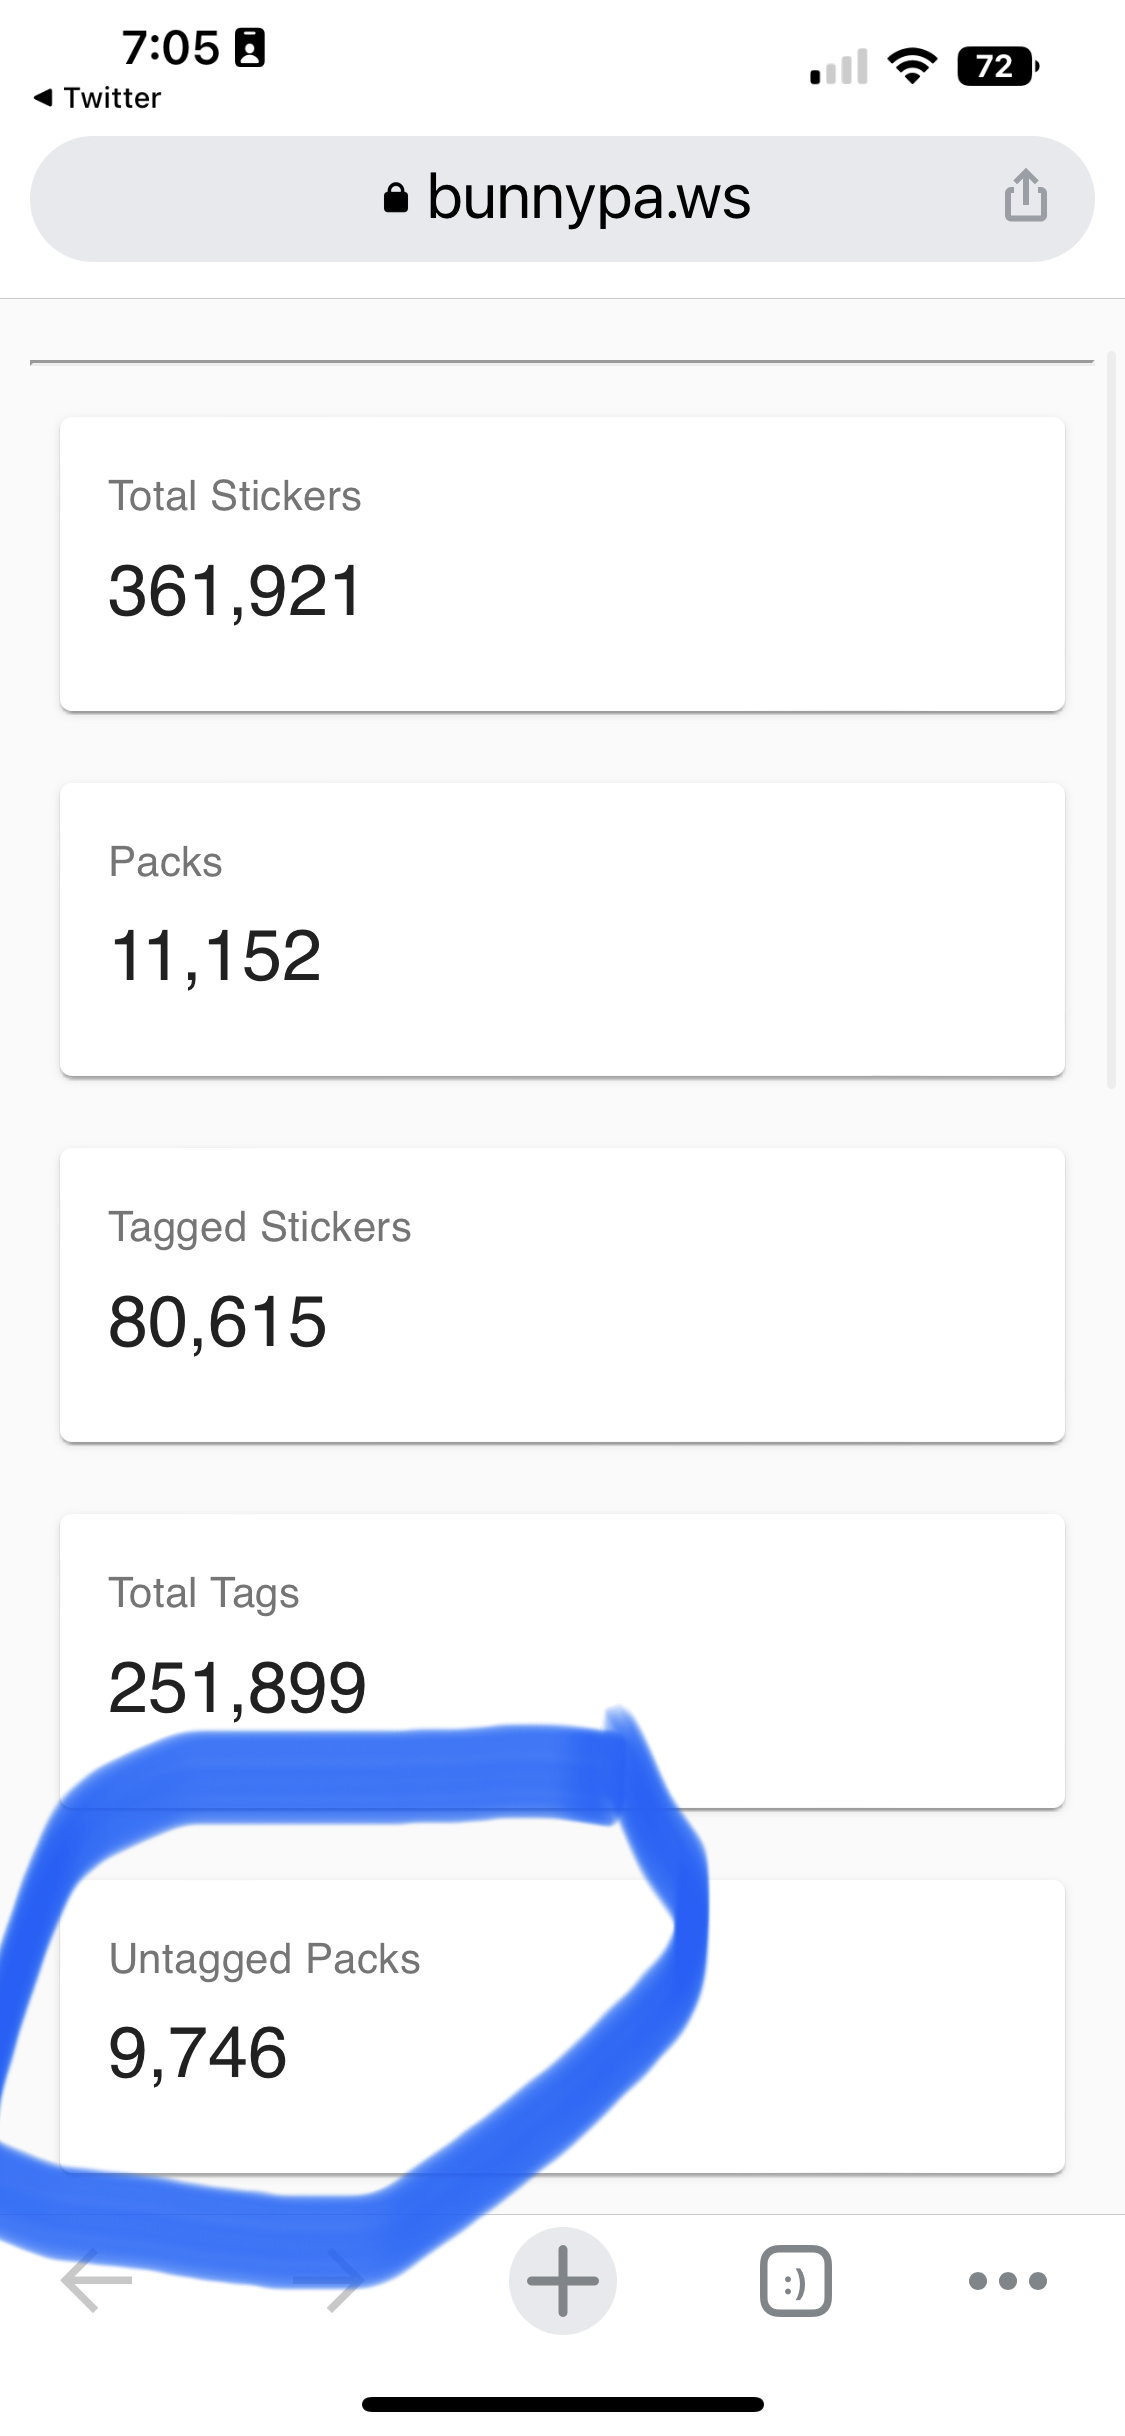This screenshot has width=1125, height=2436.
Task: Tap the battery indicator showing 72
Action: [x=996, y=67]
